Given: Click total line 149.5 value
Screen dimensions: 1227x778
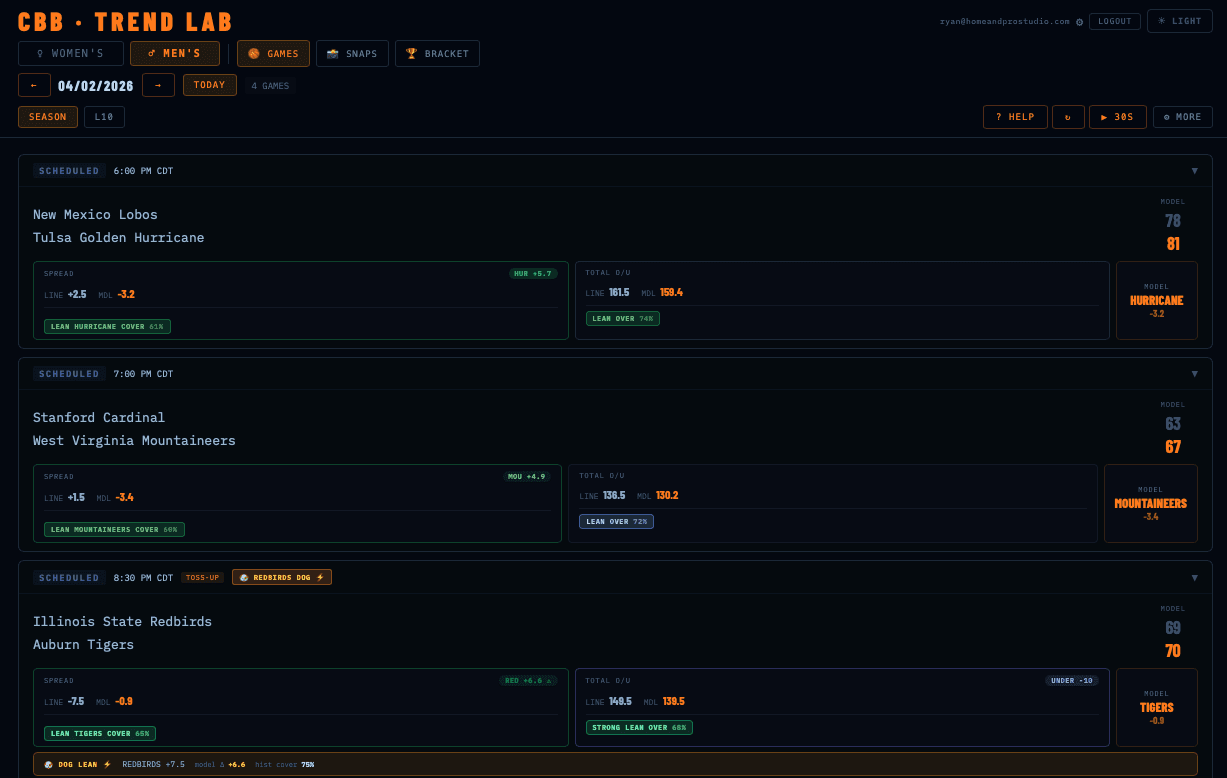Looking at the screenshot, I should (620, 701).
